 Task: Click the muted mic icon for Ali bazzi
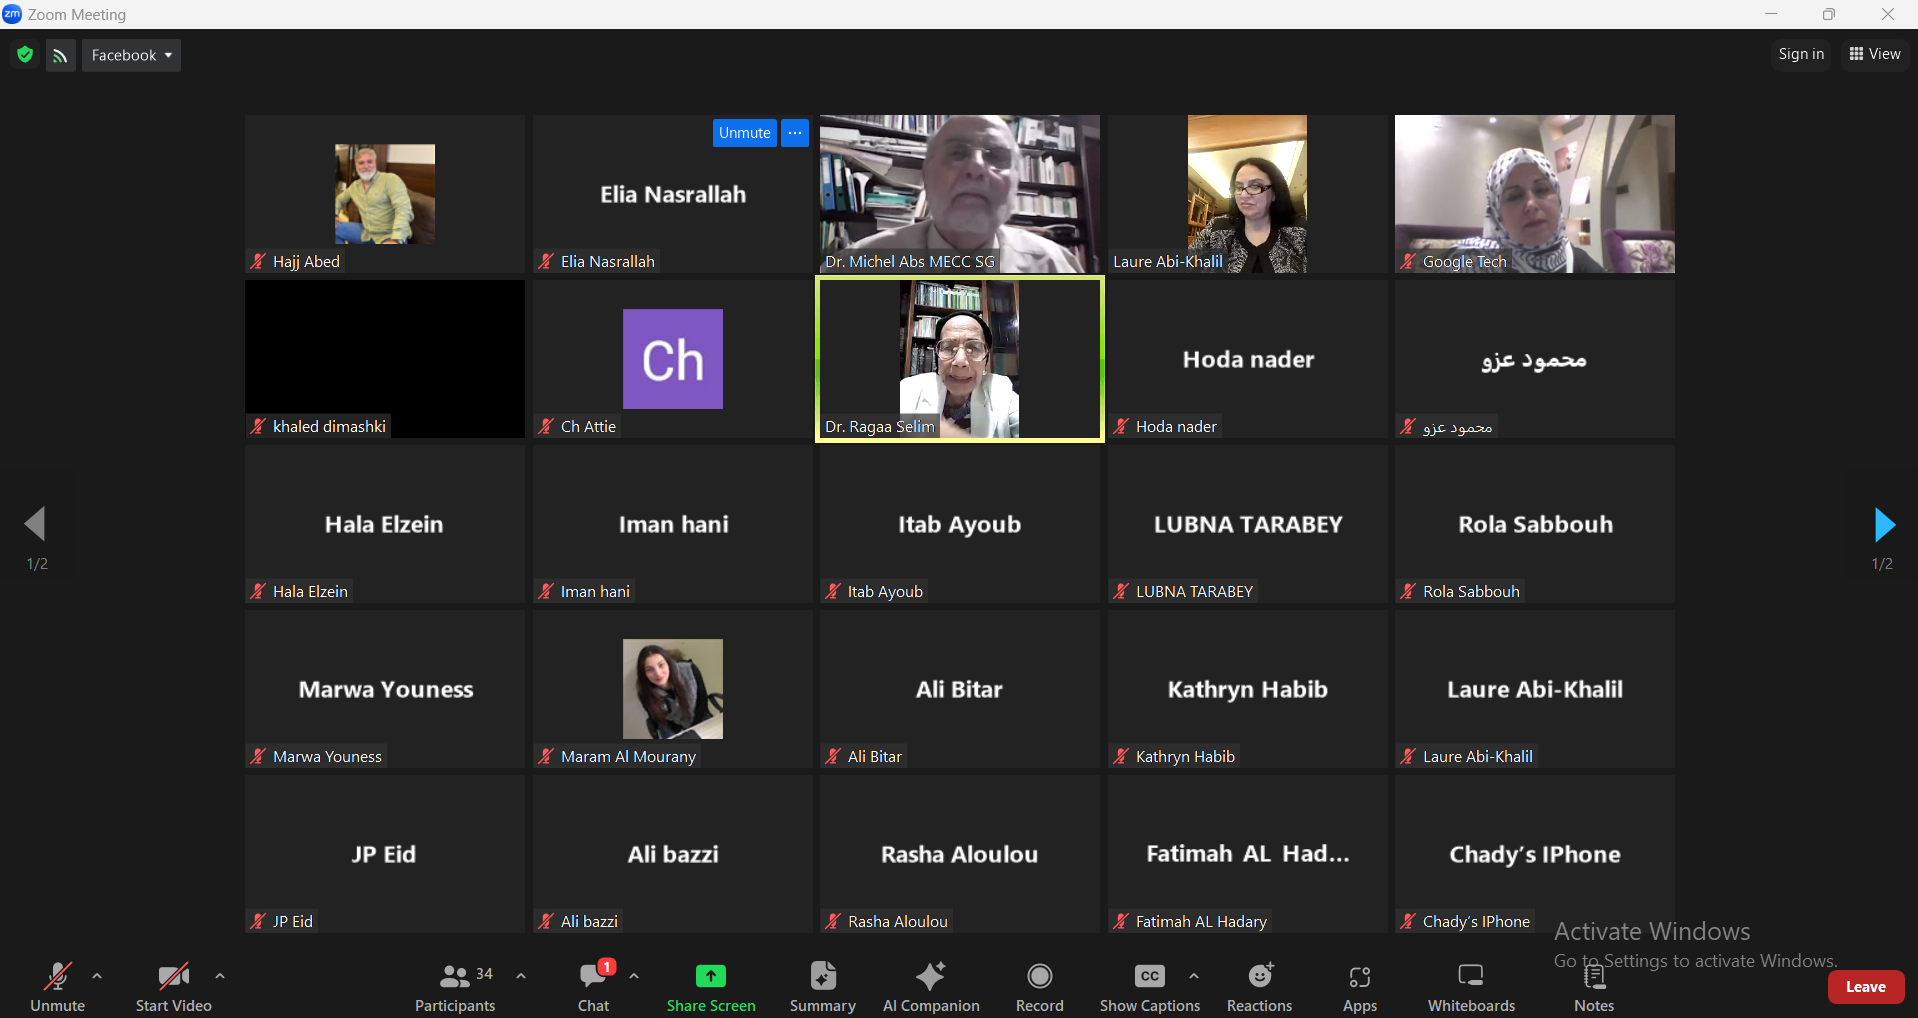point(547,922)
